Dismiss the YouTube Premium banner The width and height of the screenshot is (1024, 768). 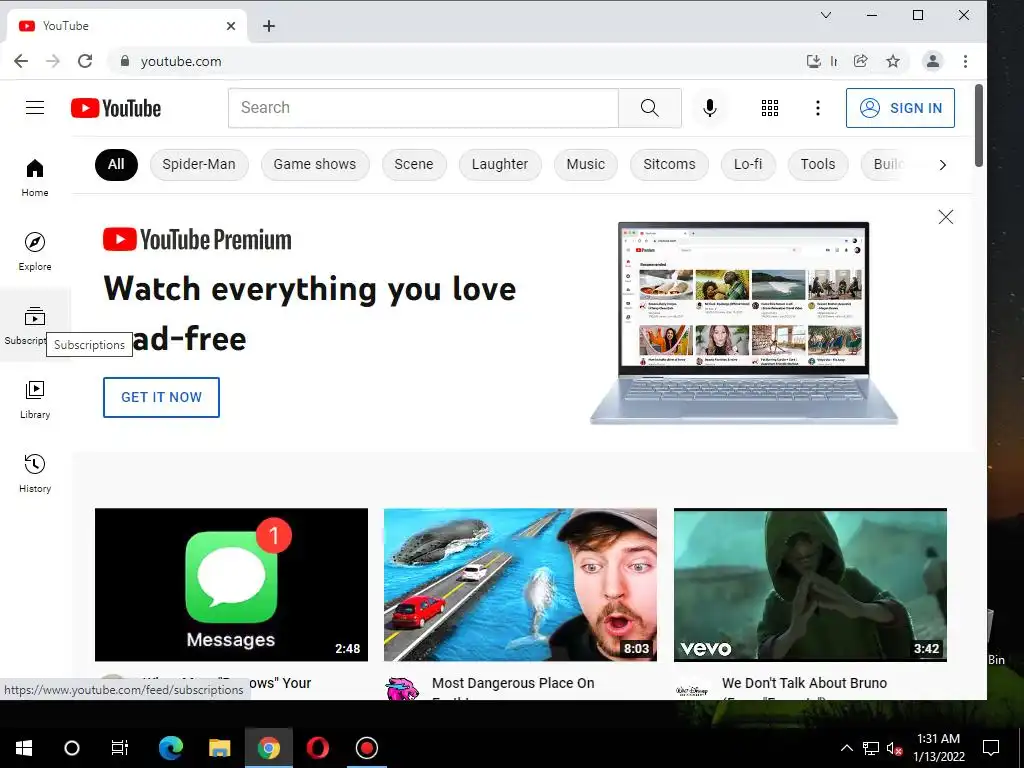[946, 217]
